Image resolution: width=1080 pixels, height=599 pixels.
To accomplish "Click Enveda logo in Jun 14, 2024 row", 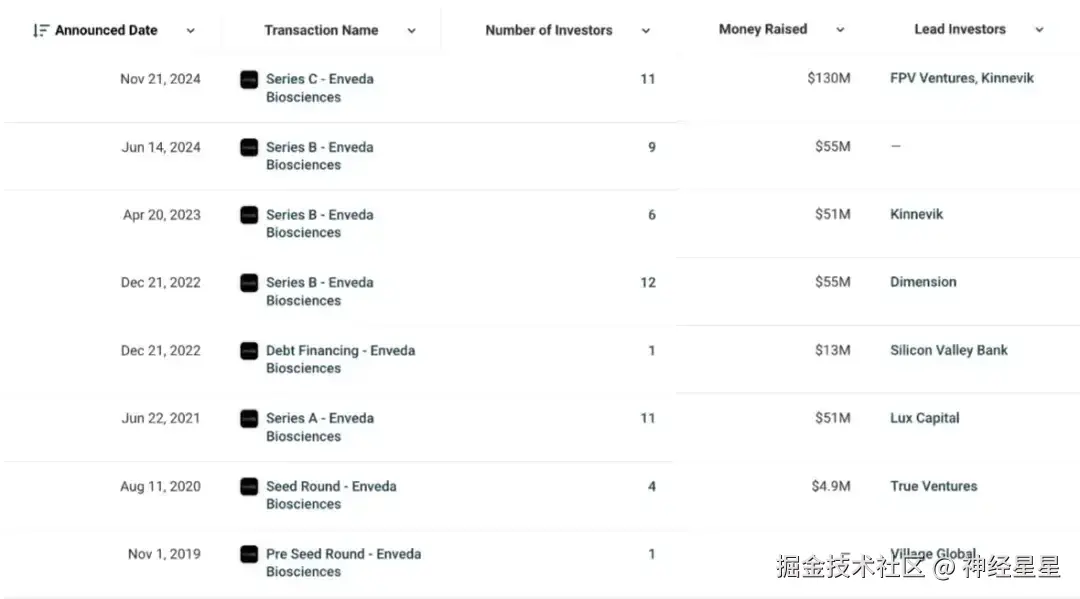I will pyautogui.click(x=249, y=148).
